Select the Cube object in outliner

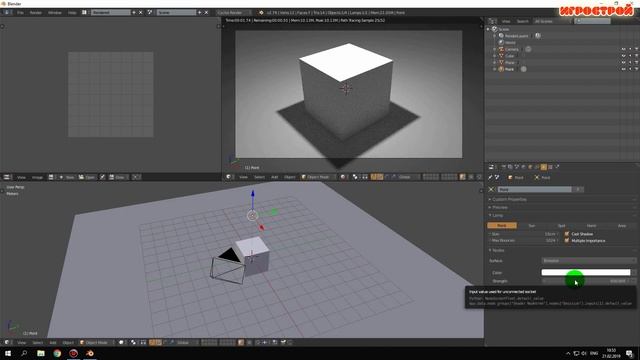tap(510, 56)
